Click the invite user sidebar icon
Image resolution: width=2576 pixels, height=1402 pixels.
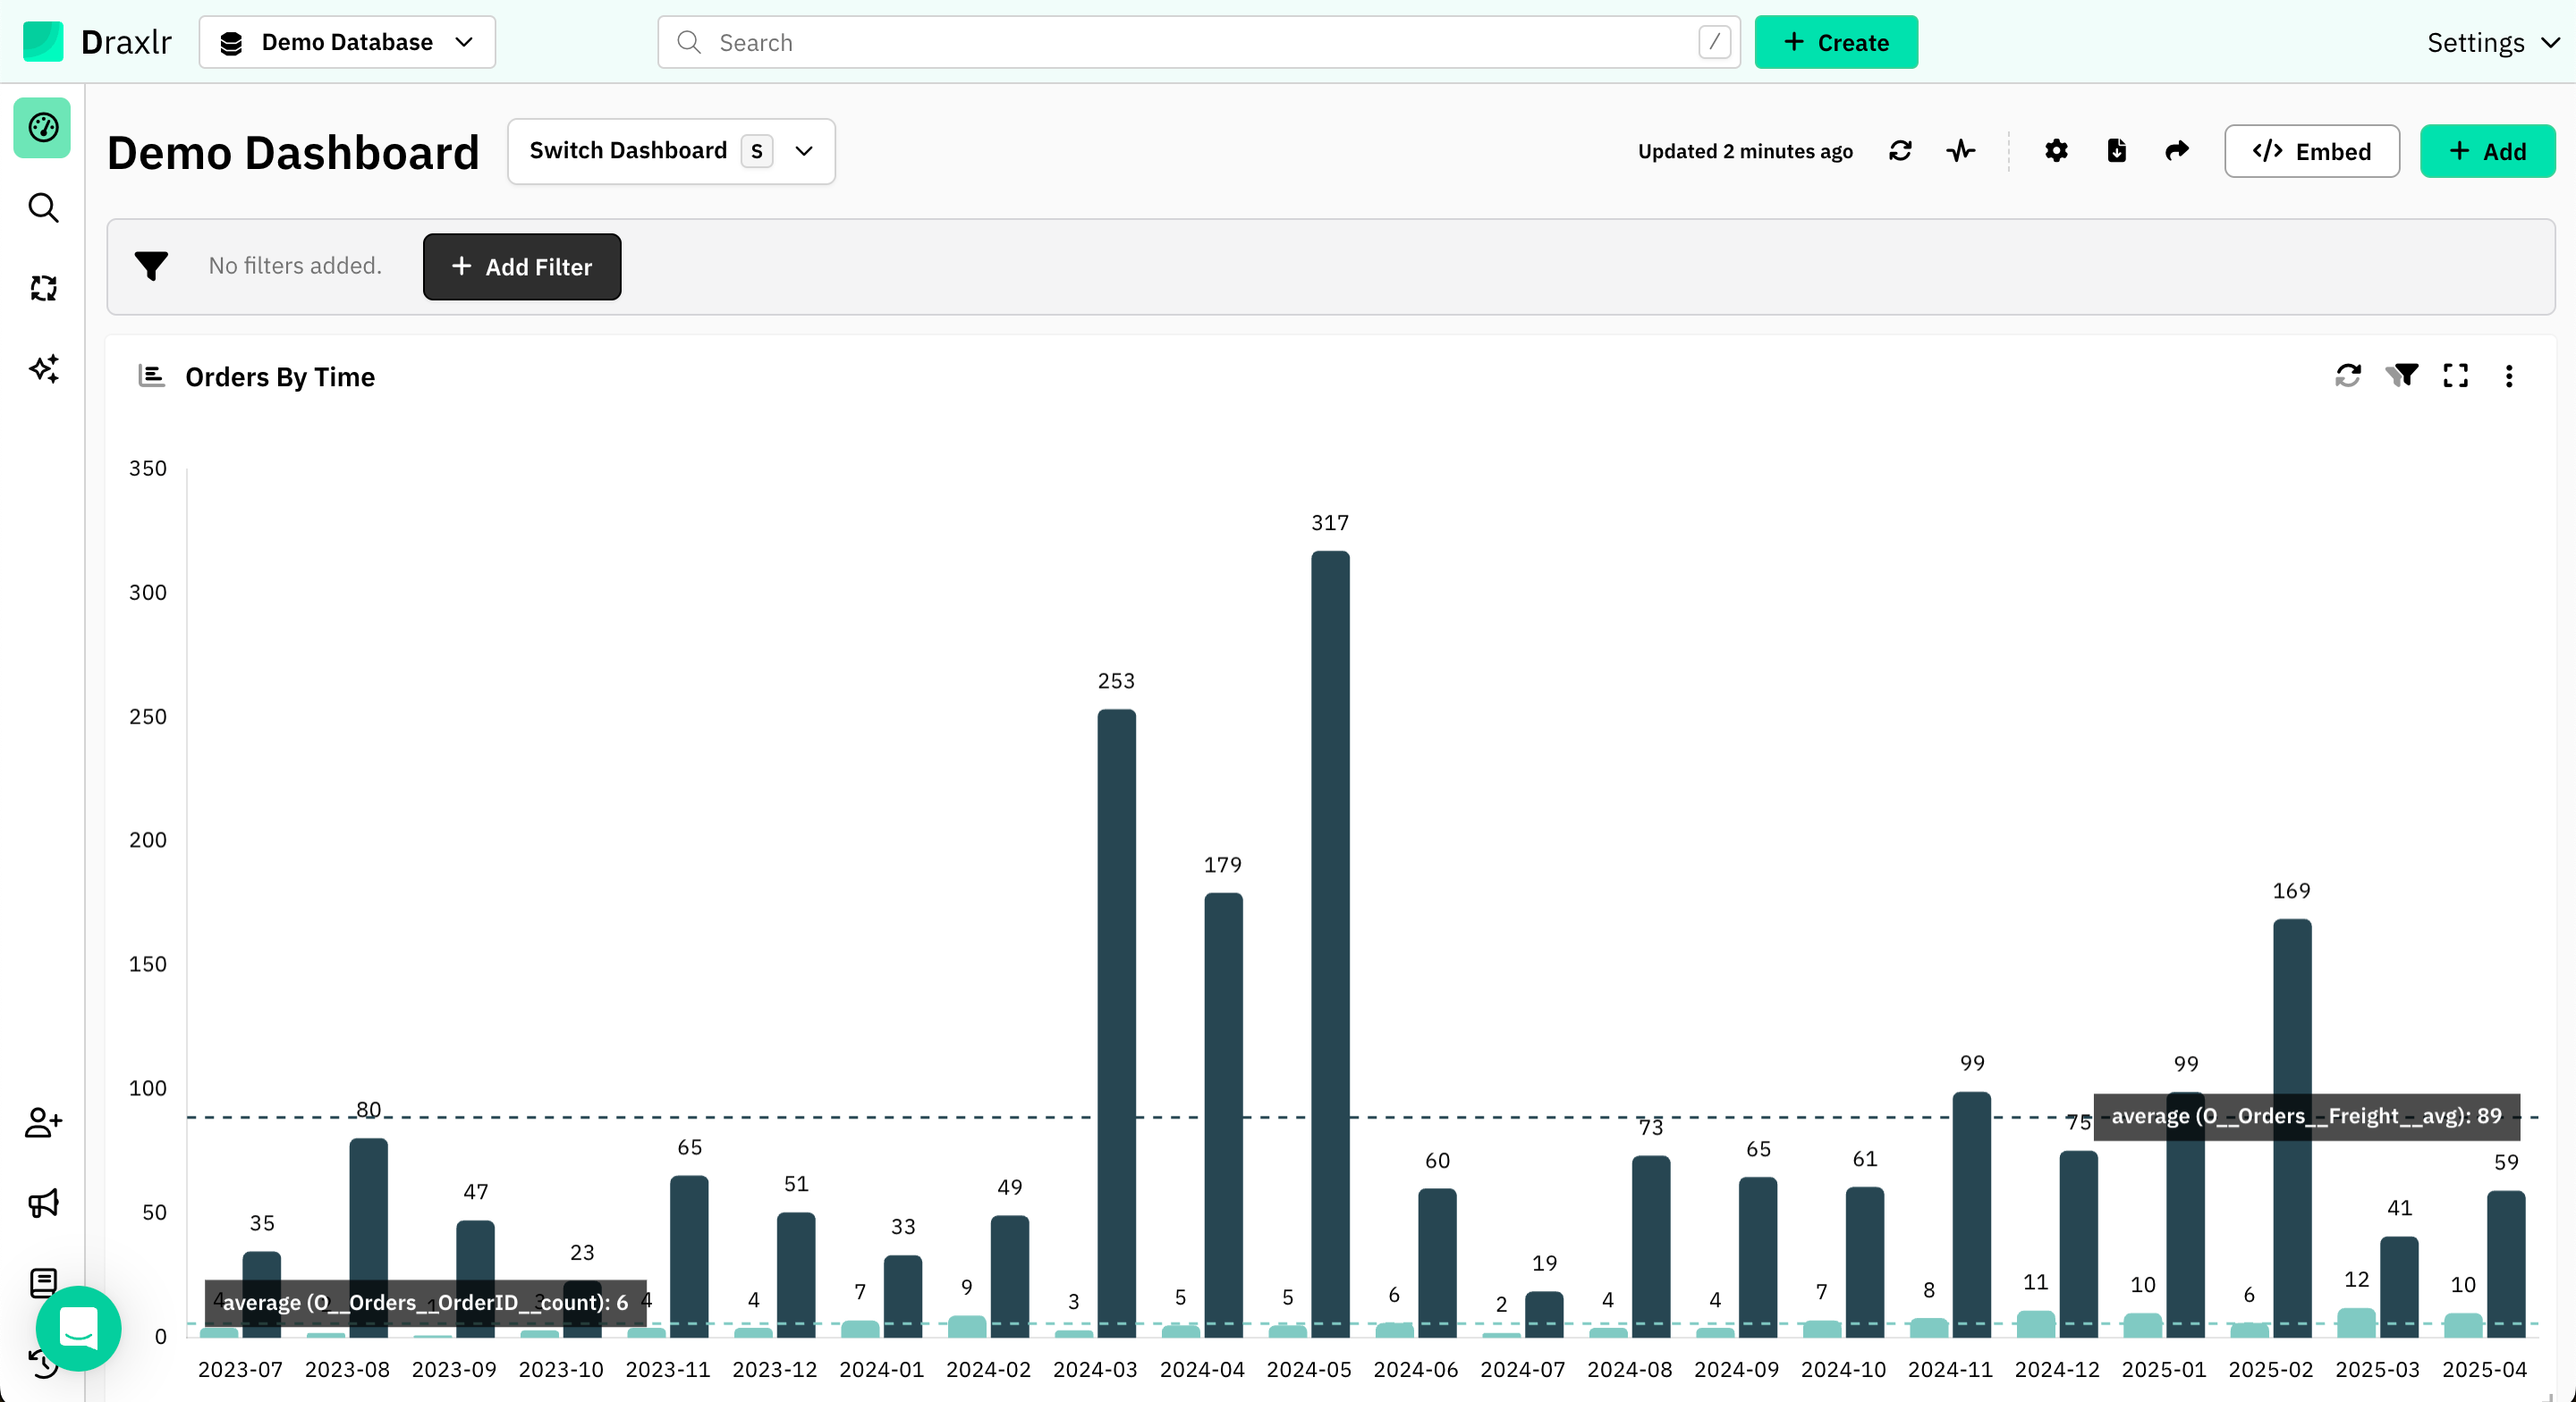coord(43,1122)
